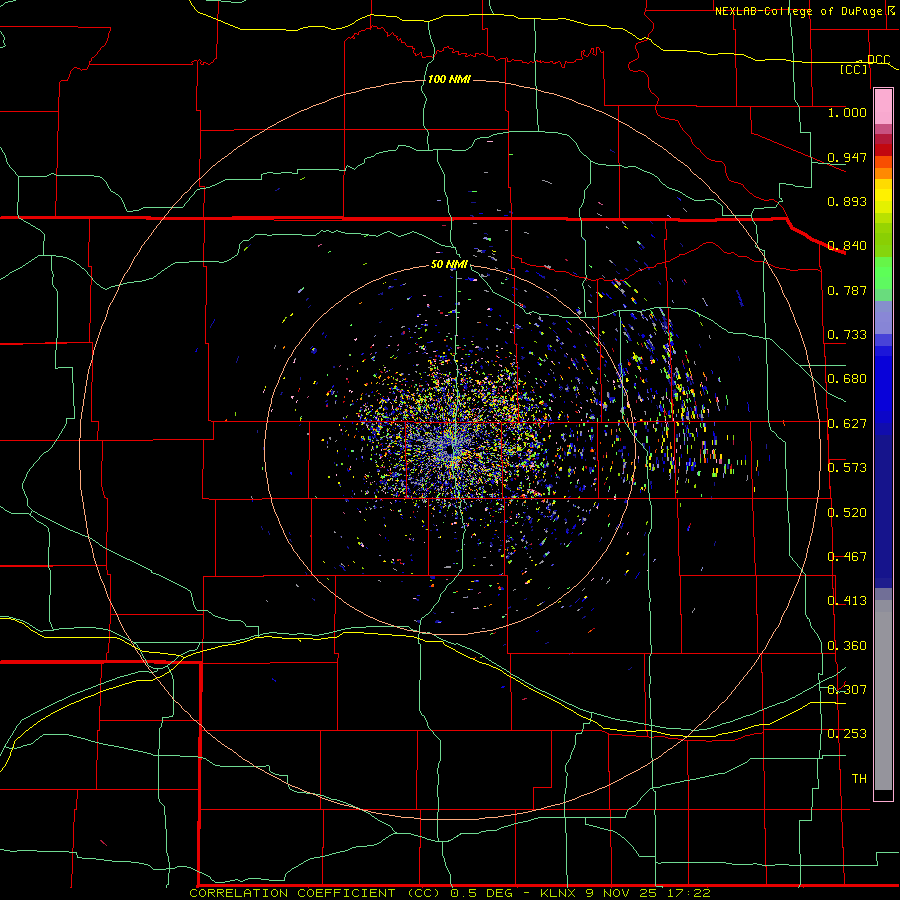The width and height of the screenshot is (900, 900).
Task: Click the gray band near bottom of color bar
Action: (883, 695)
